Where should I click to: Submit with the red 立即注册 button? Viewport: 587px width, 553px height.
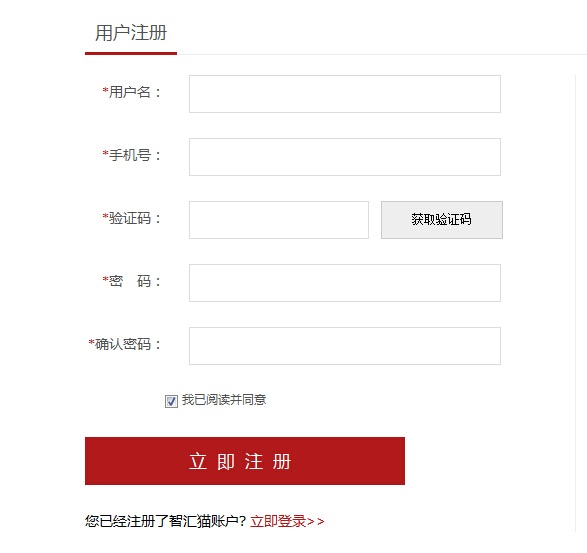[245, 461]
